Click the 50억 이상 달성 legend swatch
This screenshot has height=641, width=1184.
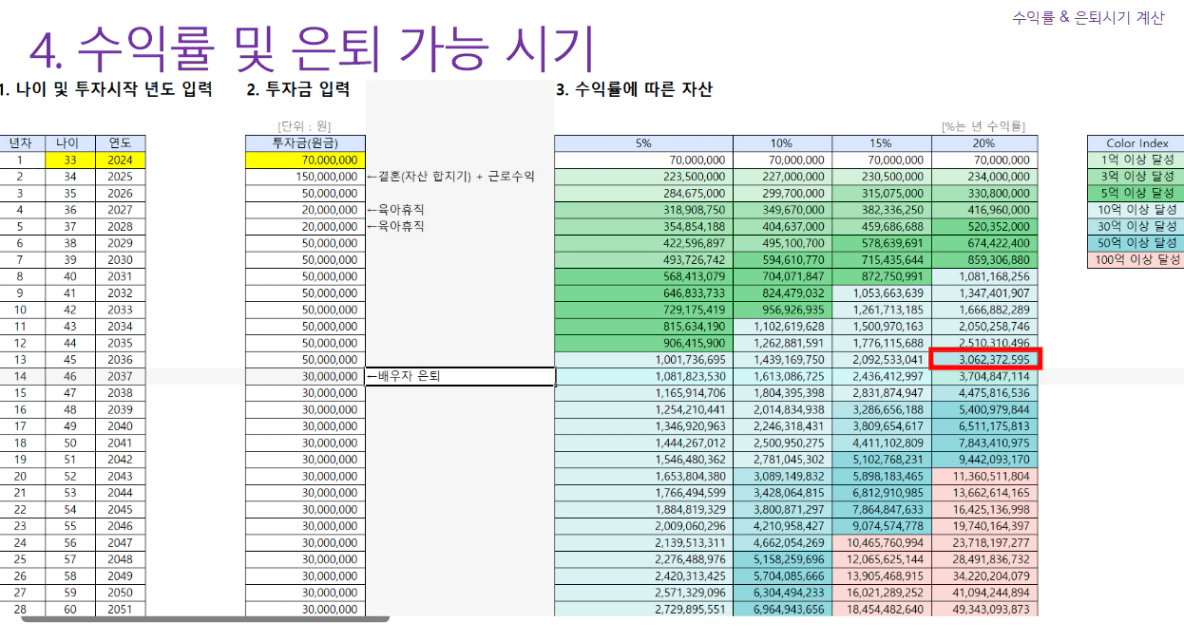point(1136,243)
